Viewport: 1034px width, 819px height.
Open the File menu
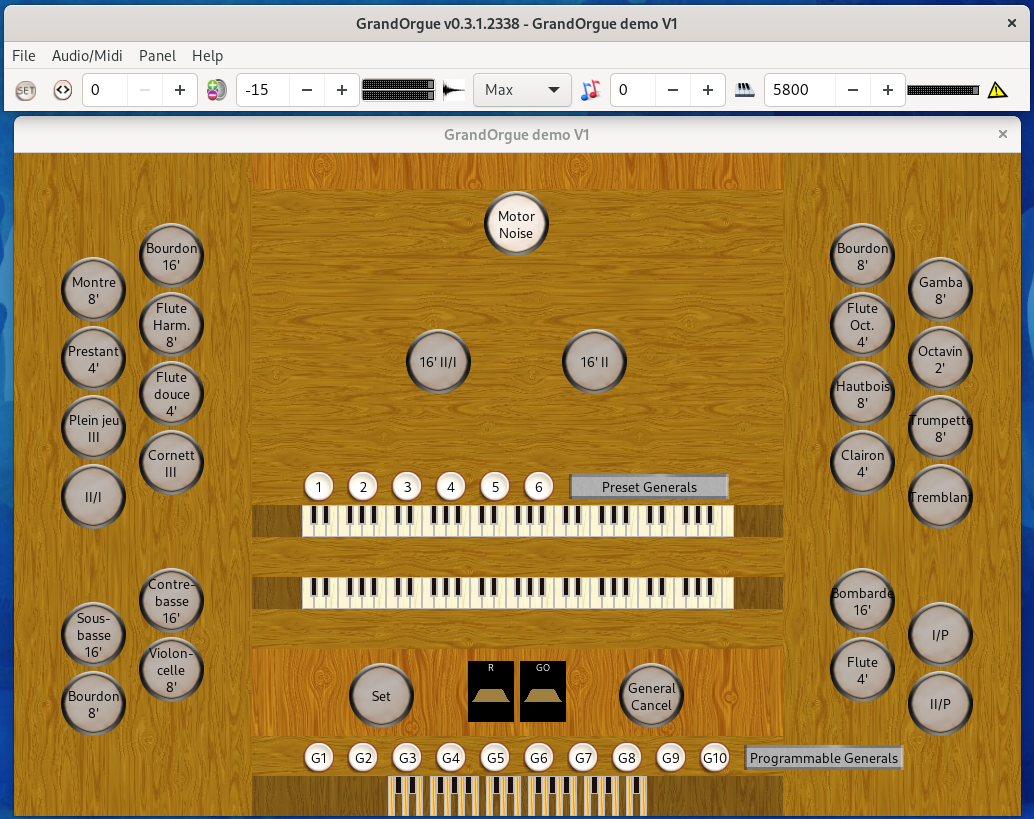24,56
